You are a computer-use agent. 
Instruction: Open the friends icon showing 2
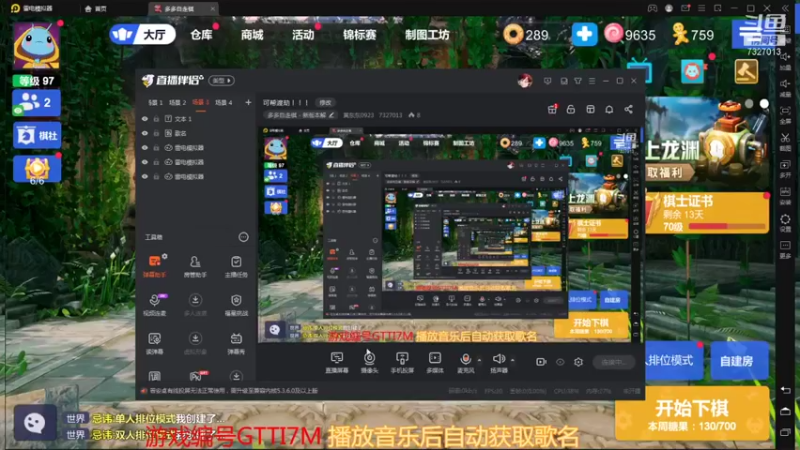[36, 103]
